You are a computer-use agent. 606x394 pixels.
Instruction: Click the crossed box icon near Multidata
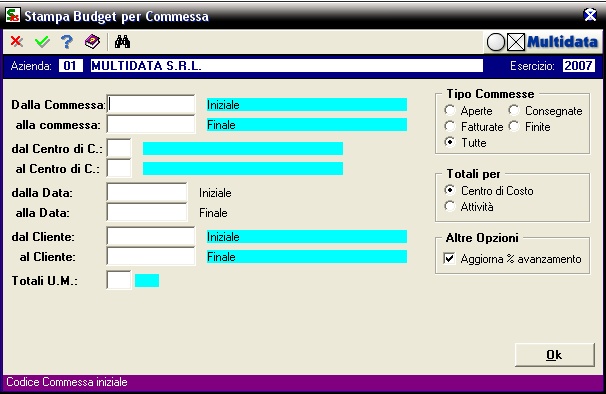tap(516, 42)
